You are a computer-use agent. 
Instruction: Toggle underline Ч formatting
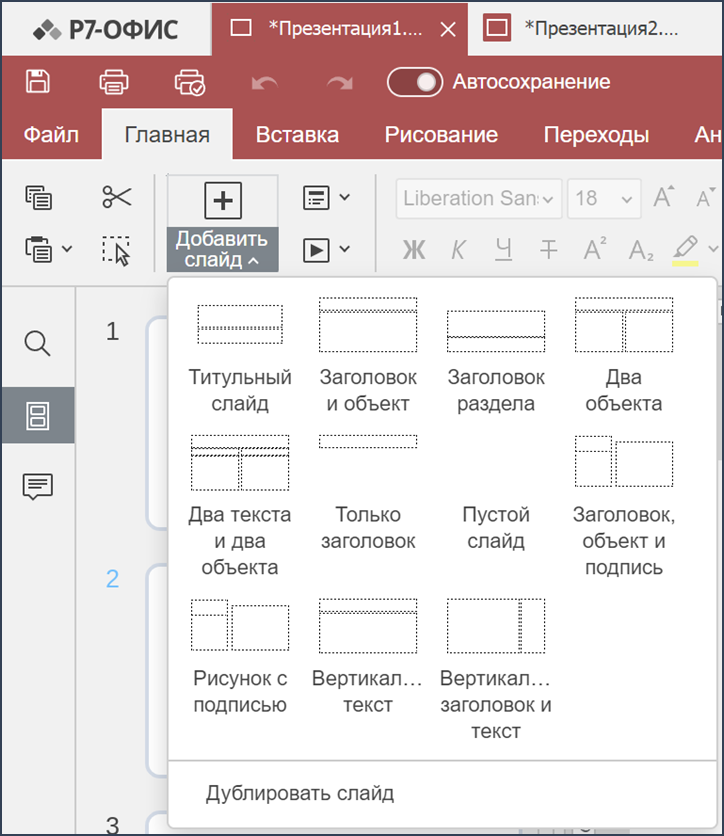coord(503,250)
